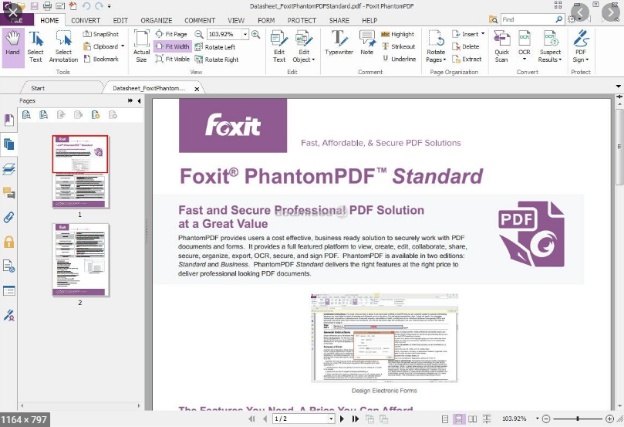Open the Digital Signatures side panel

(x=9, y=316)
